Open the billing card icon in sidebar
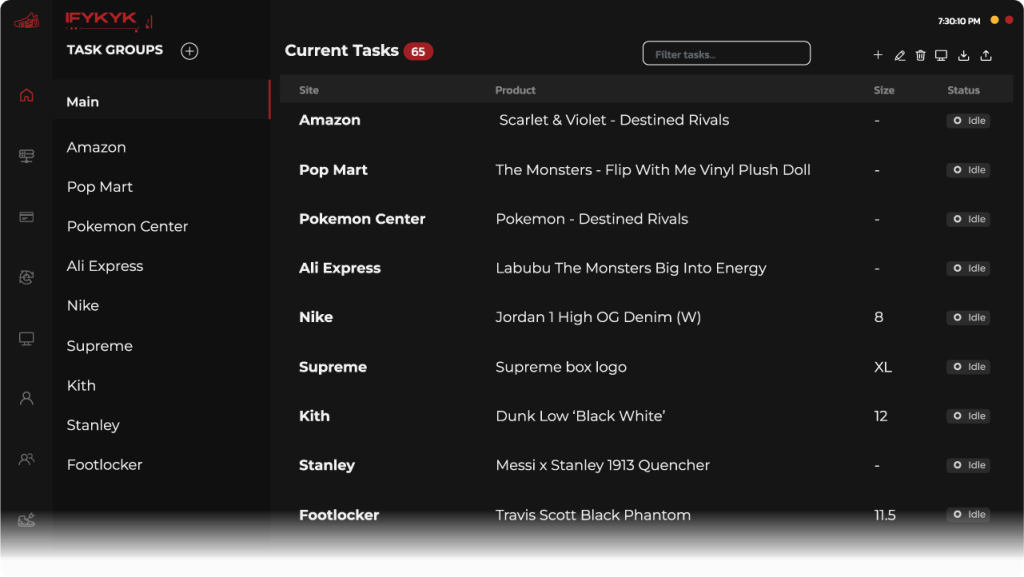Screen dimensions: 1024x577 click(27, 216)
